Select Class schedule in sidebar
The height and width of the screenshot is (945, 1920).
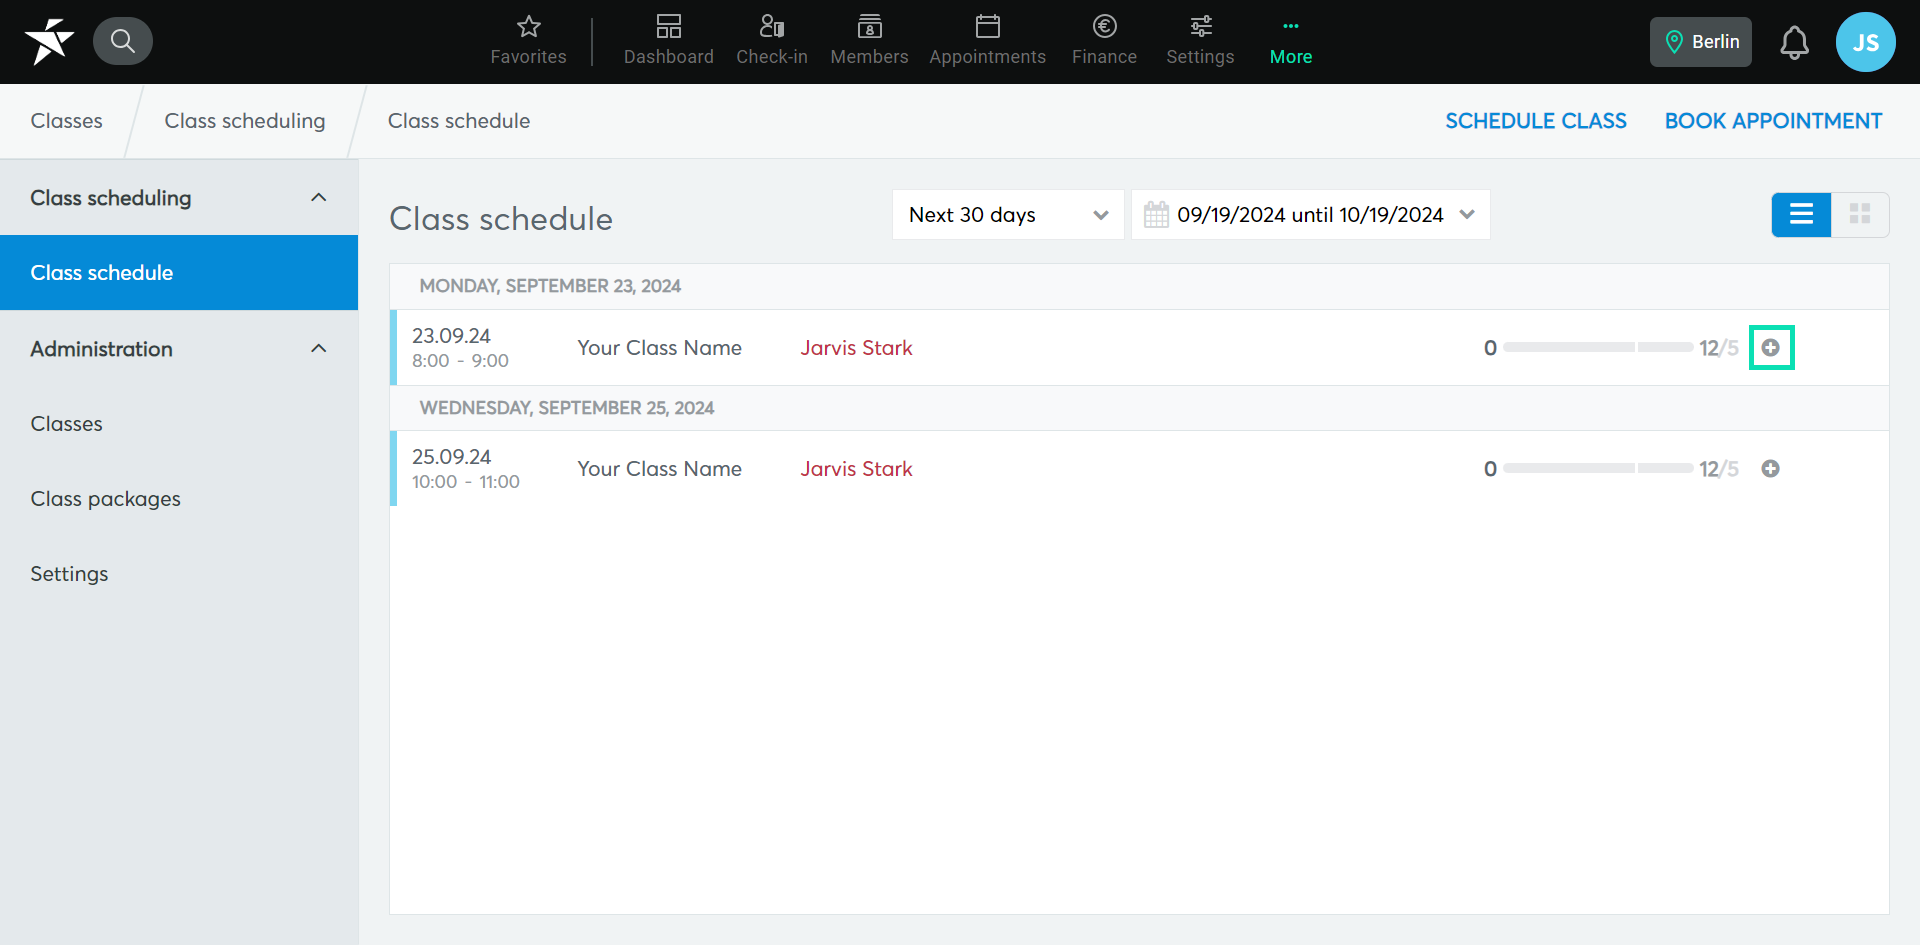(179, 273)
